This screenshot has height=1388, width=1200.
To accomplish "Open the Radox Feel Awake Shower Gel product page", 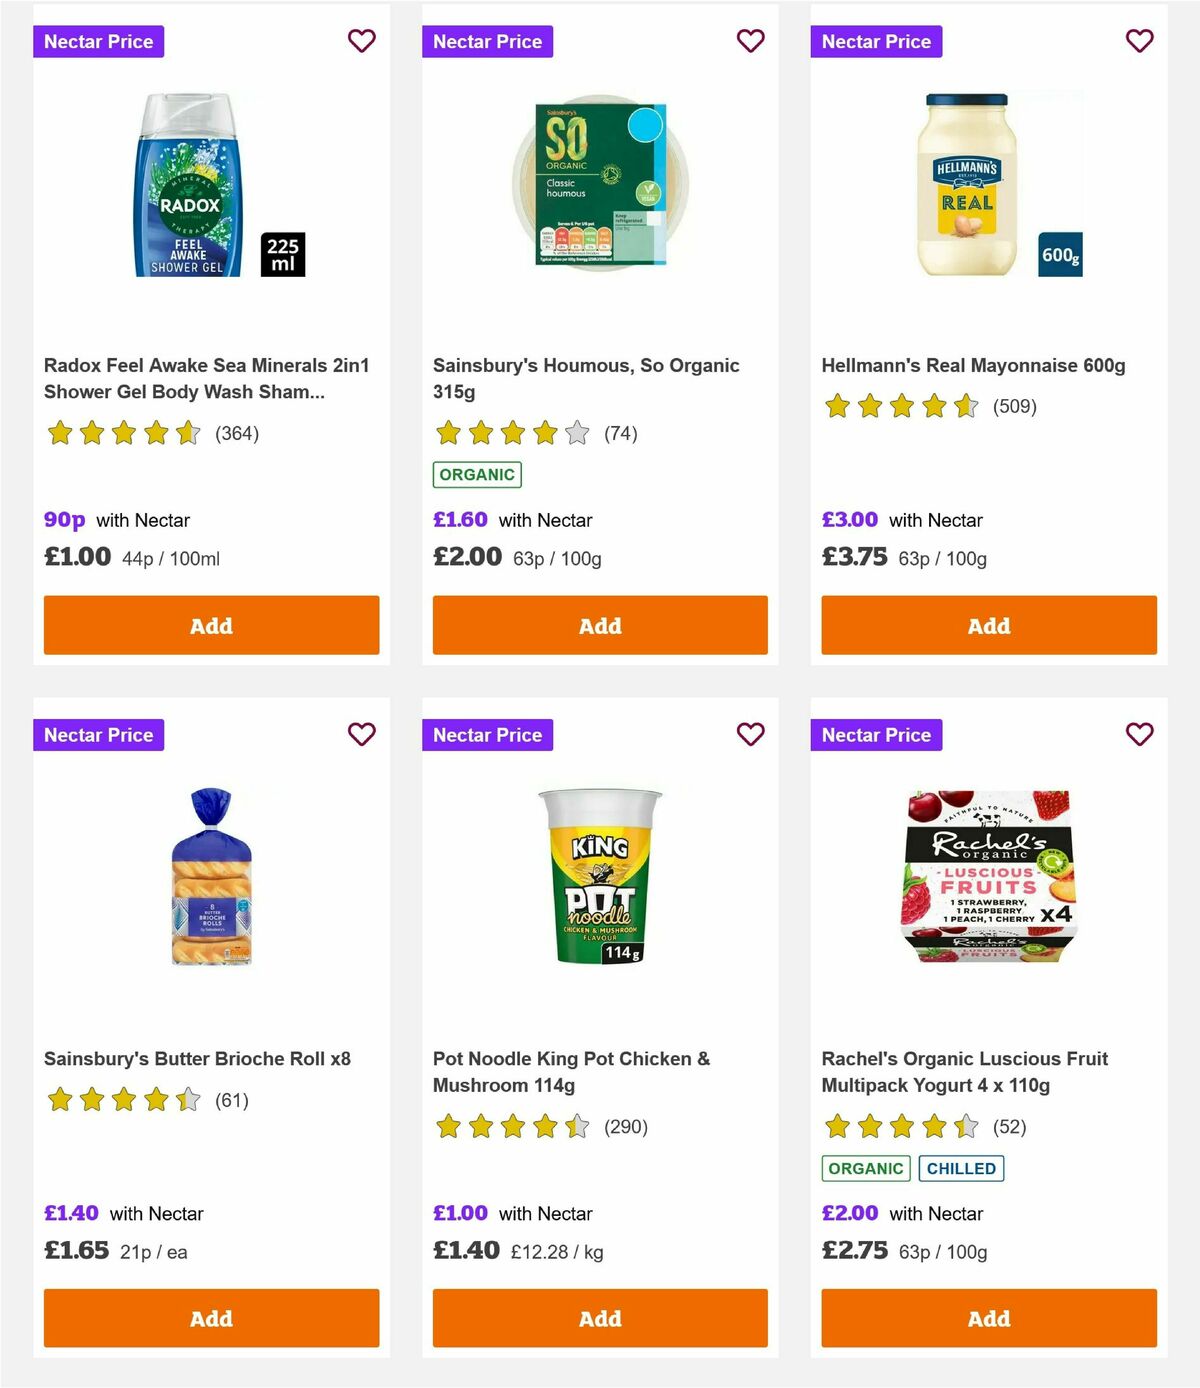I will click(206, 378).
